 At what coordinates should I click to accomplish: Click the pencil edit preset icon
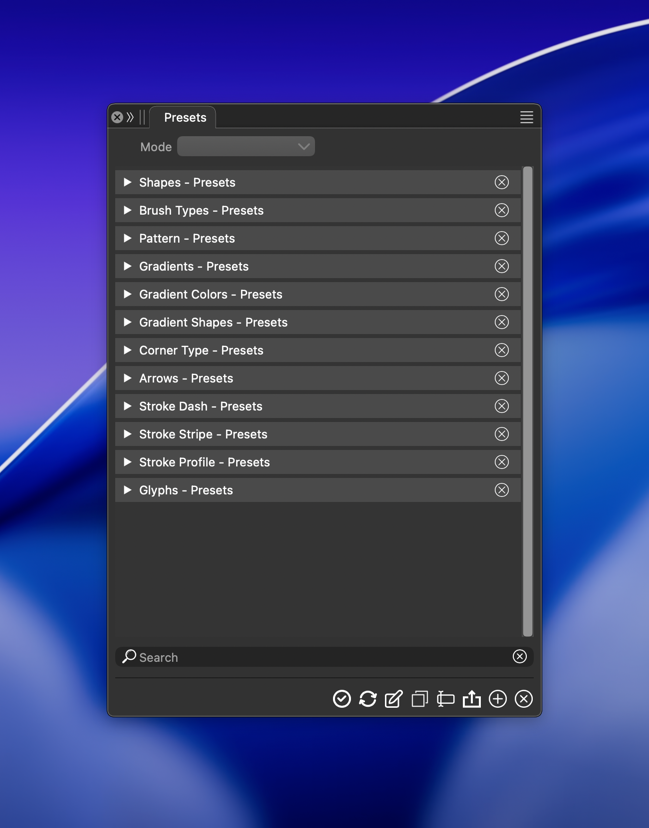tap(394, 699)
